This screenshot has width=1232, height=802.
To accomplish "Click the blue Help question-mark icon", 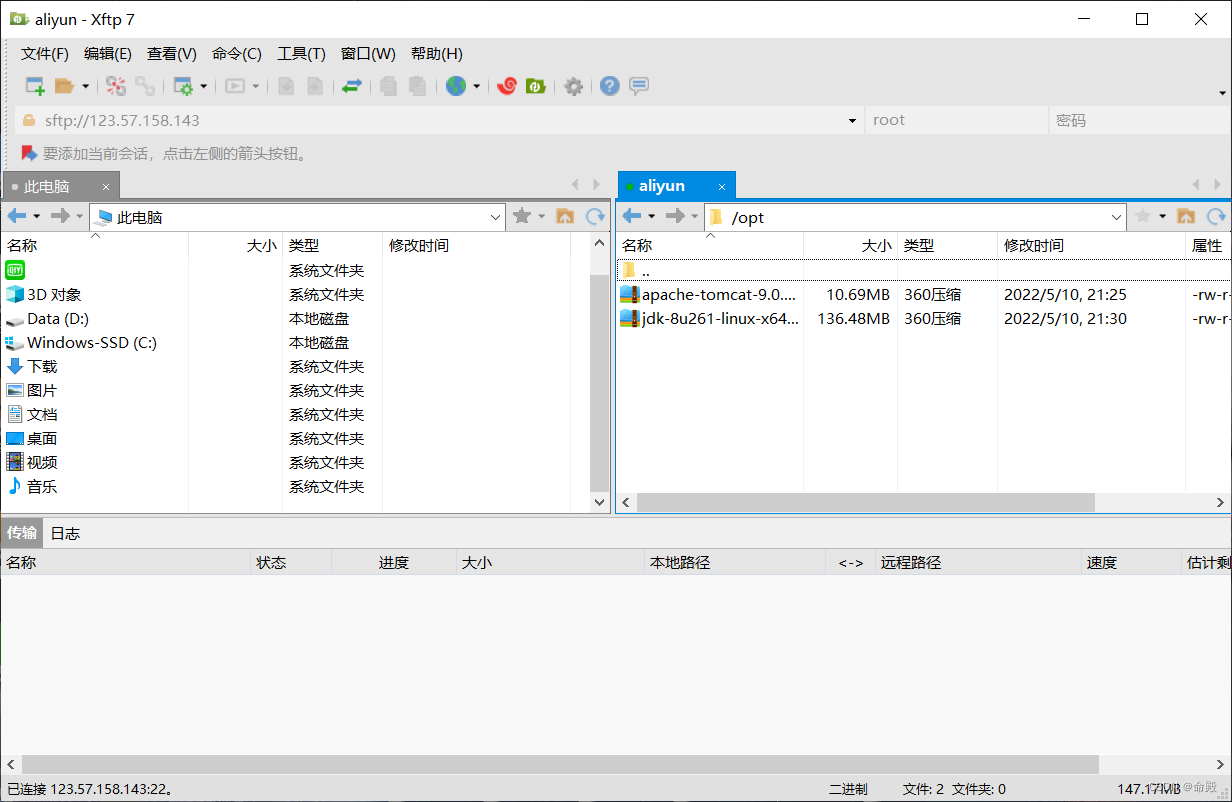I will click(610, 86).
